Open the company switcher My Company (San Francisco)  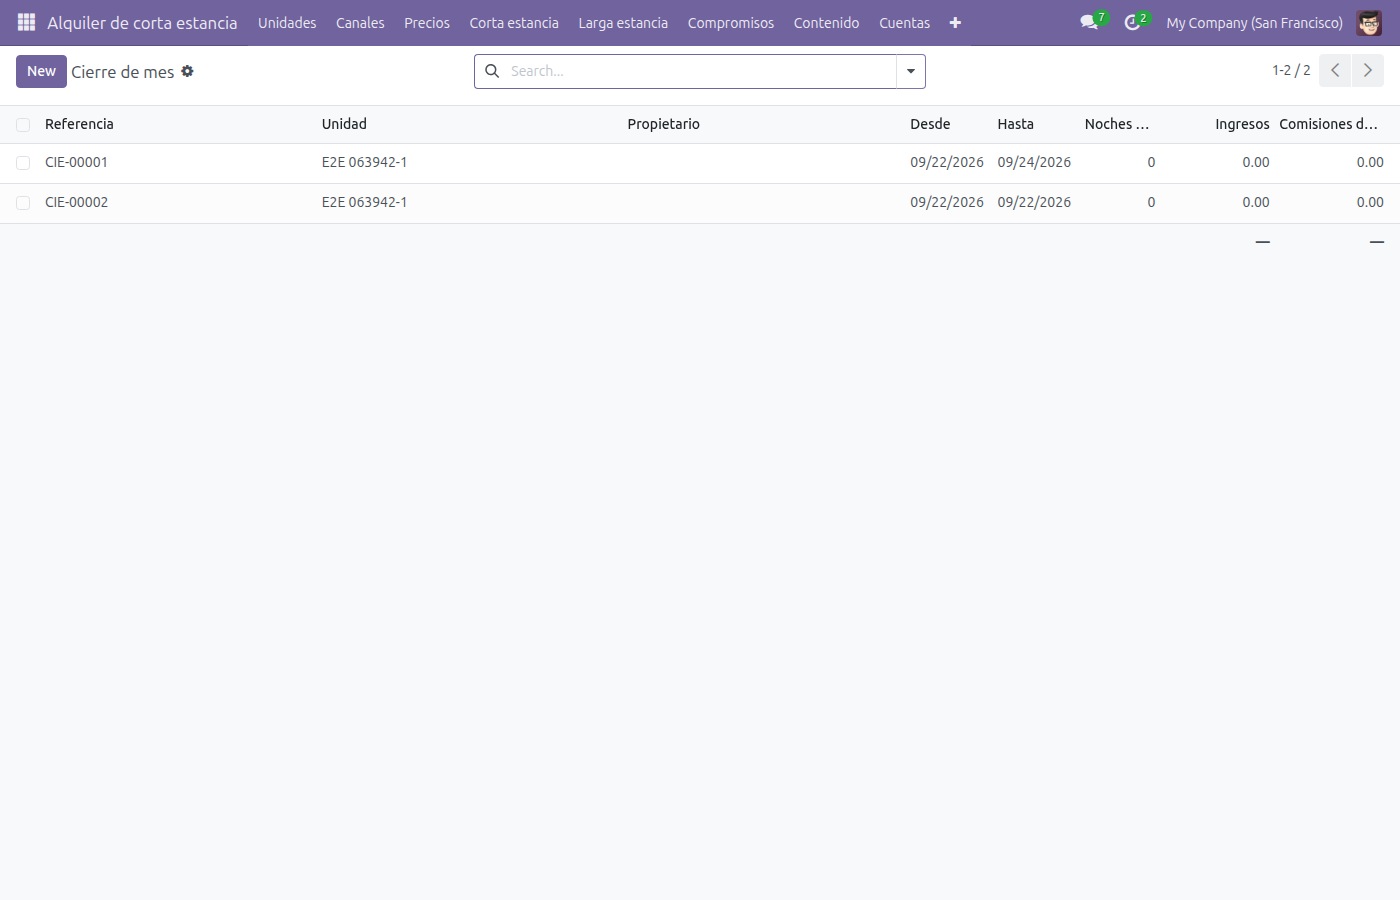tap(1254, 23)
